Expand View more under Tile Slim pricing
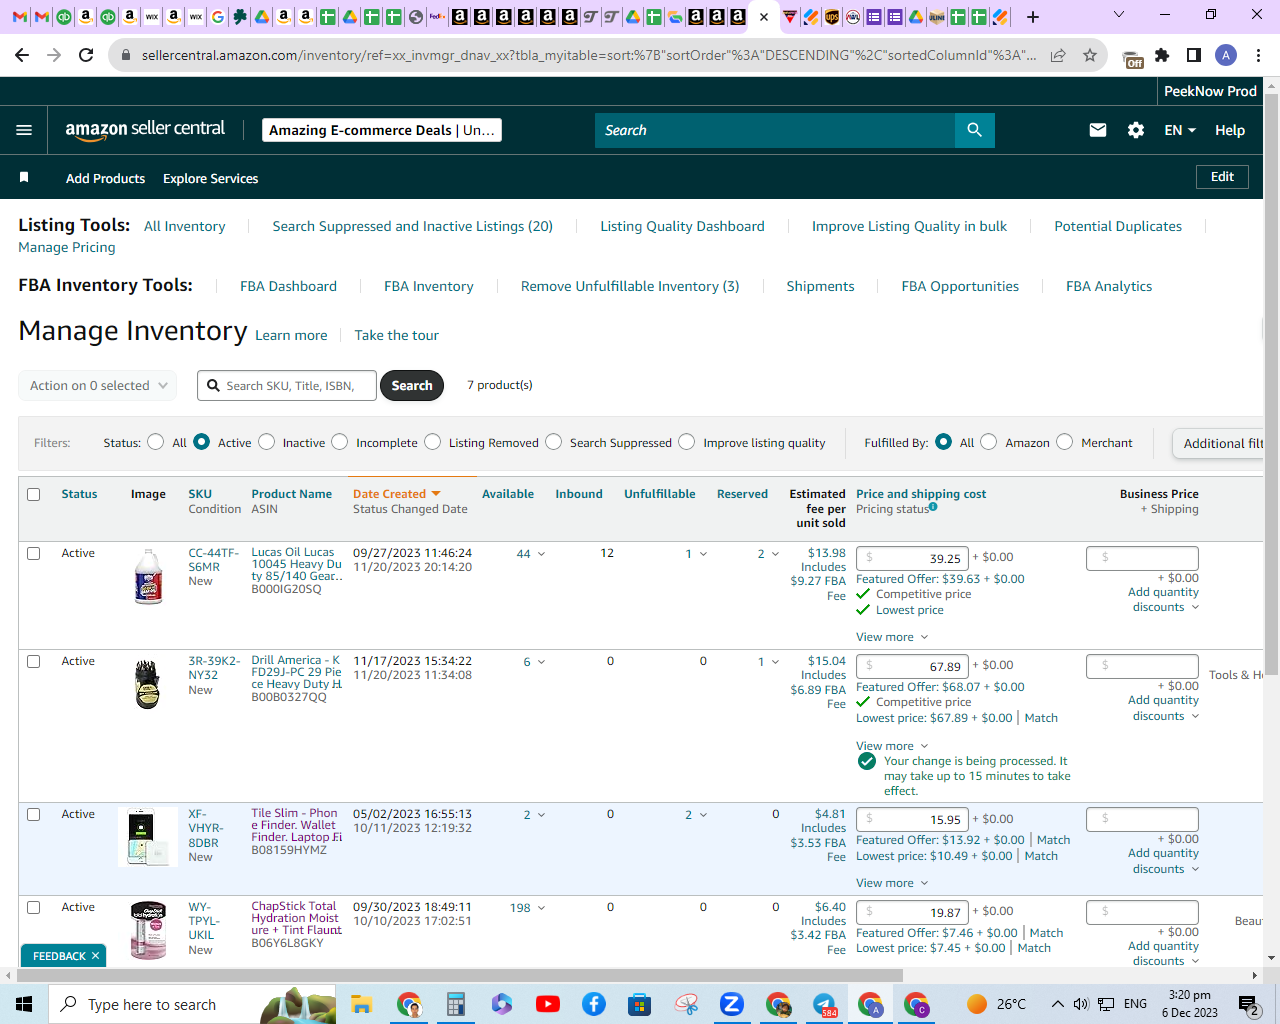1280x1024 pixels. click(892, 883)
